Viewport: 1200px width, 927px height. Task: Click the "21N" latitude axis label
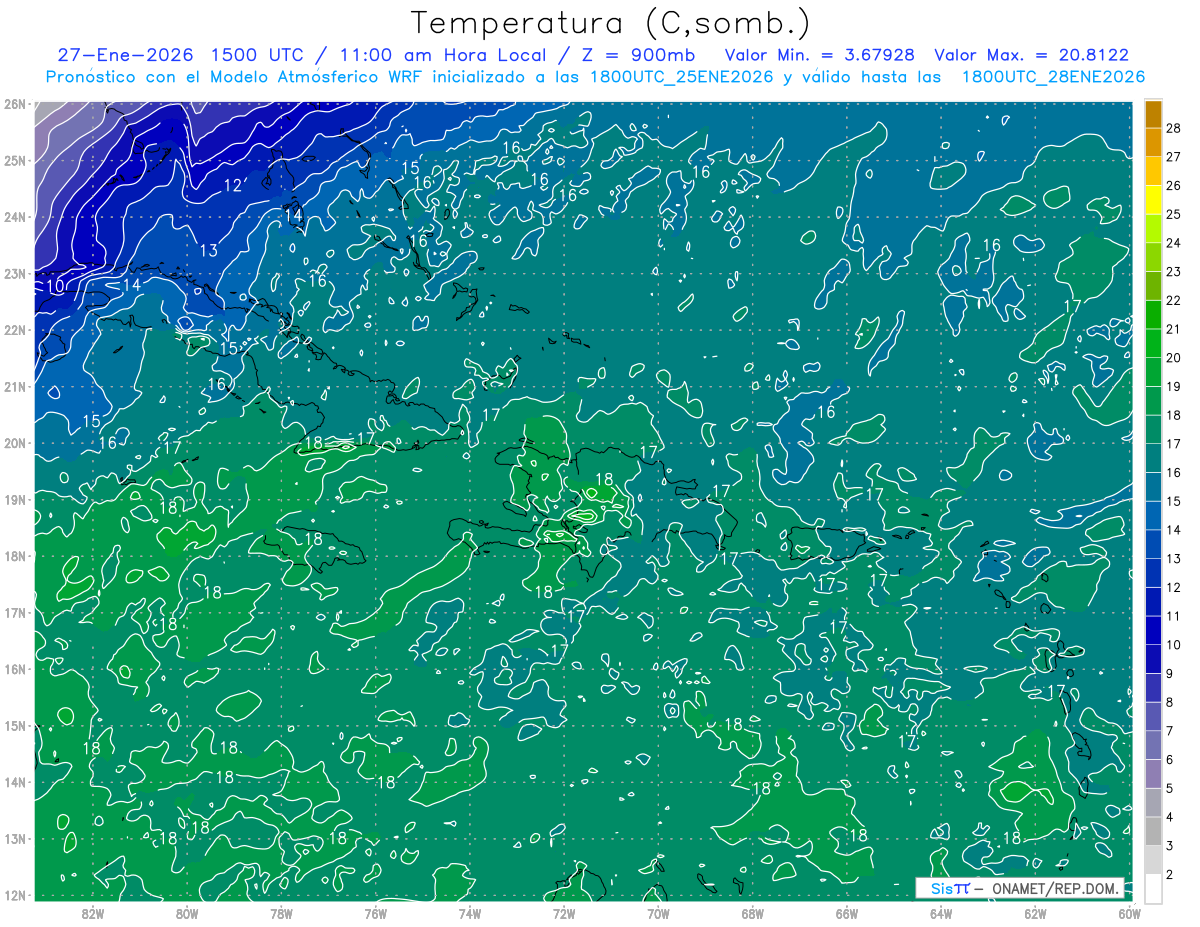(x=14, y=386)
